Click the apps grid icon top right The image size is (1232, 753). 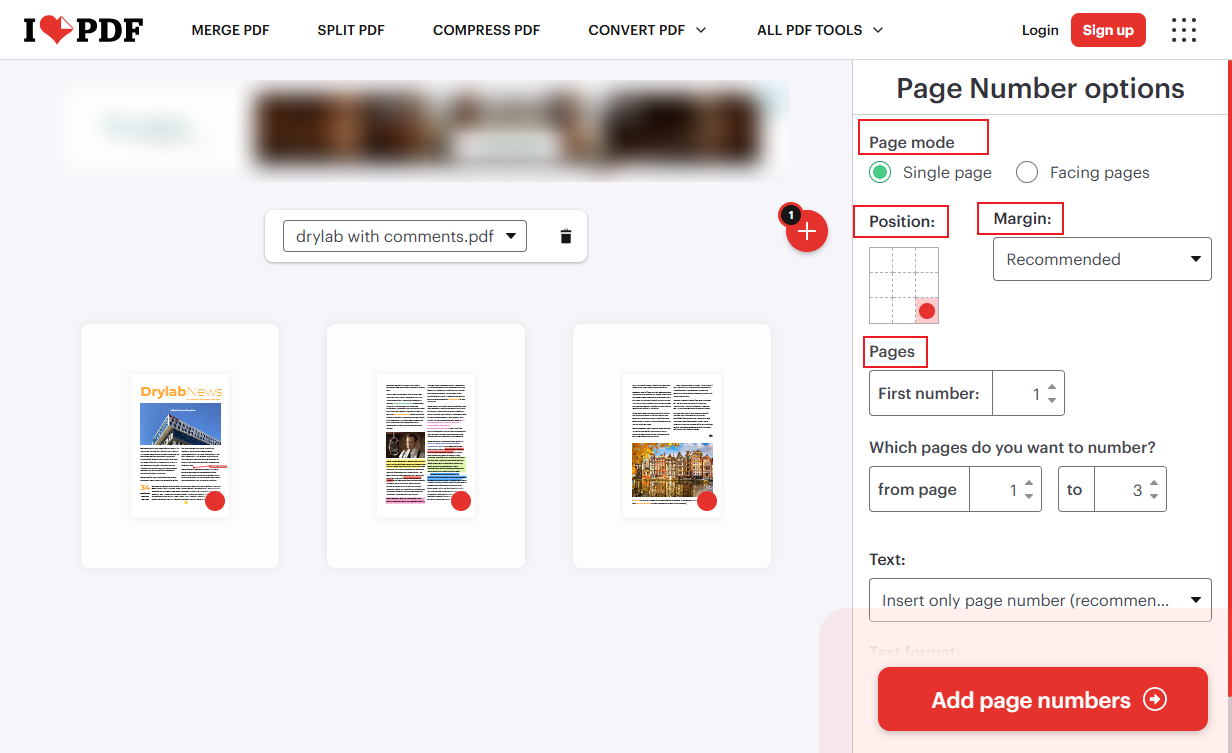1184,30
